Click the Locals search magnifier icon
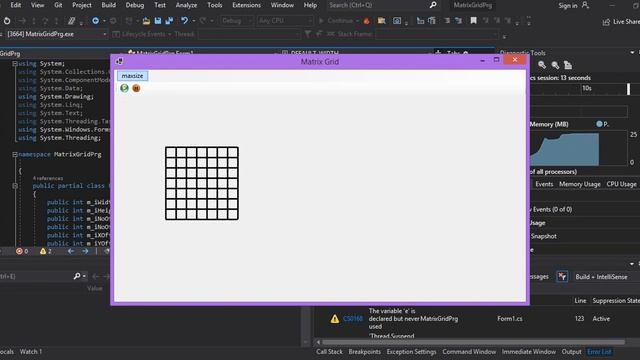 click(x=77, y=276)
